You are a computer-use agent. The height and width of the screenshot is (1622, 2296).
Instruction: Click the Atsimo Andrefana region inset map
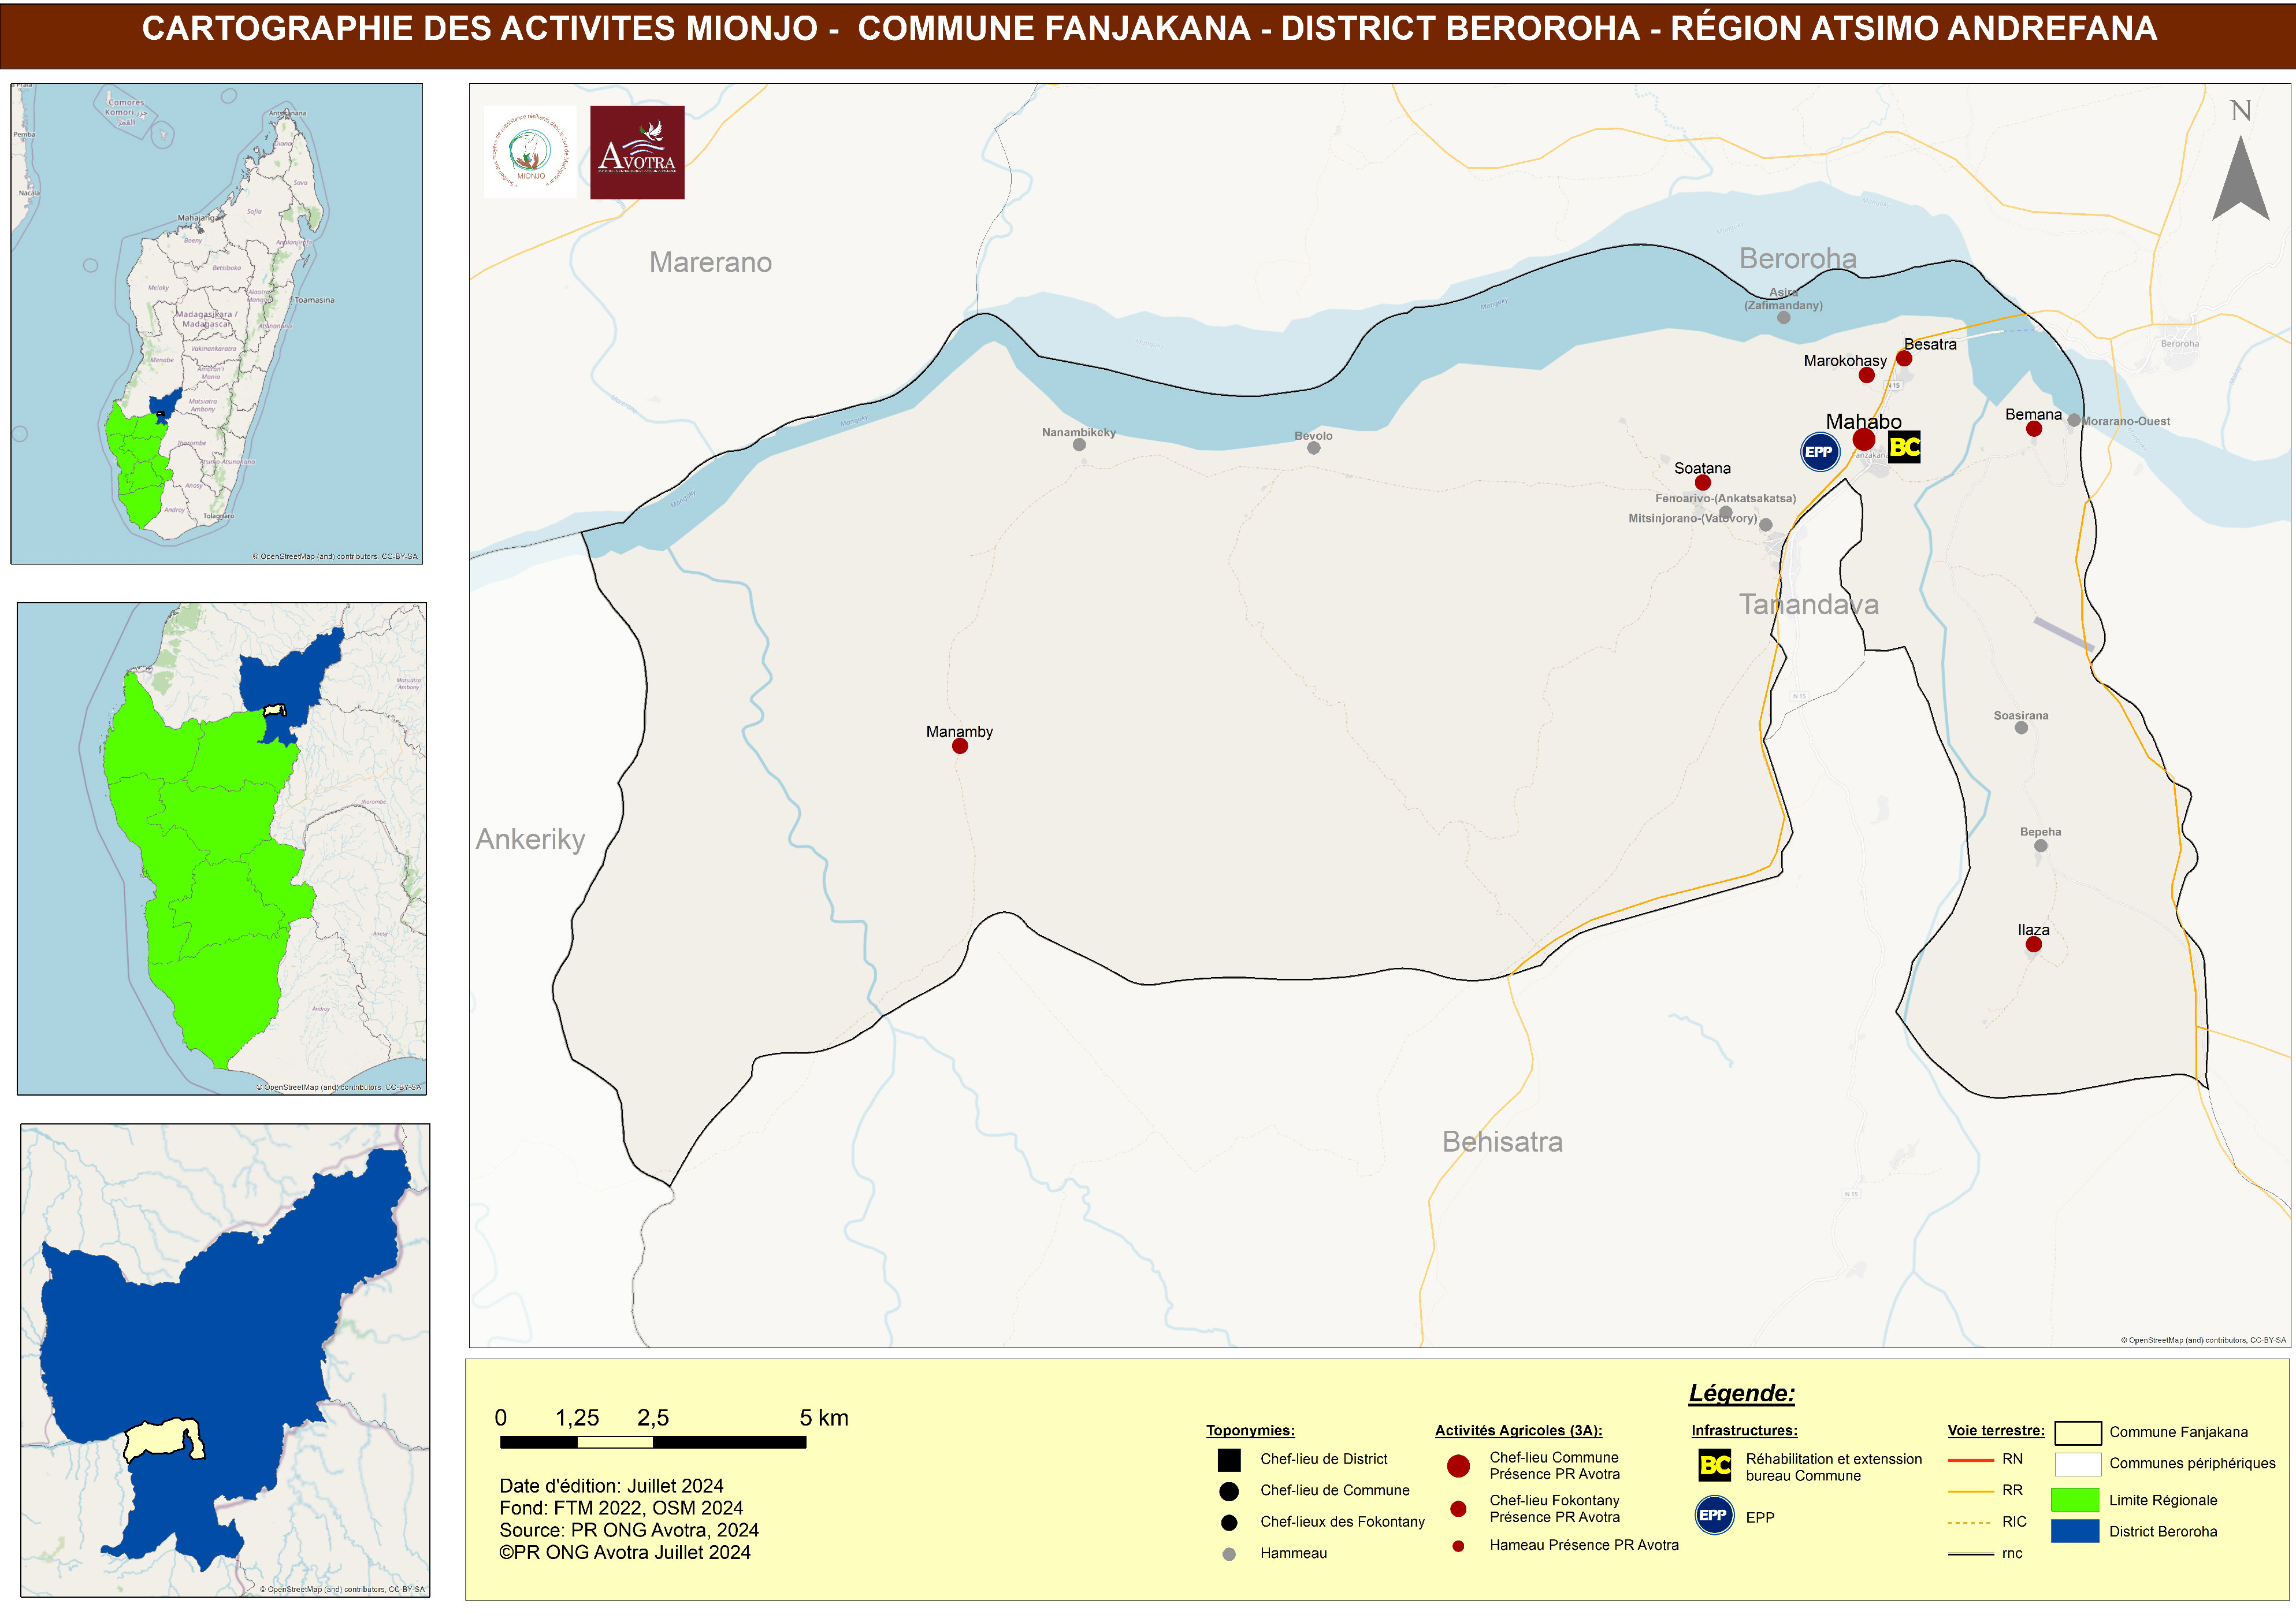pyautogui.click(x=222, y=848)
